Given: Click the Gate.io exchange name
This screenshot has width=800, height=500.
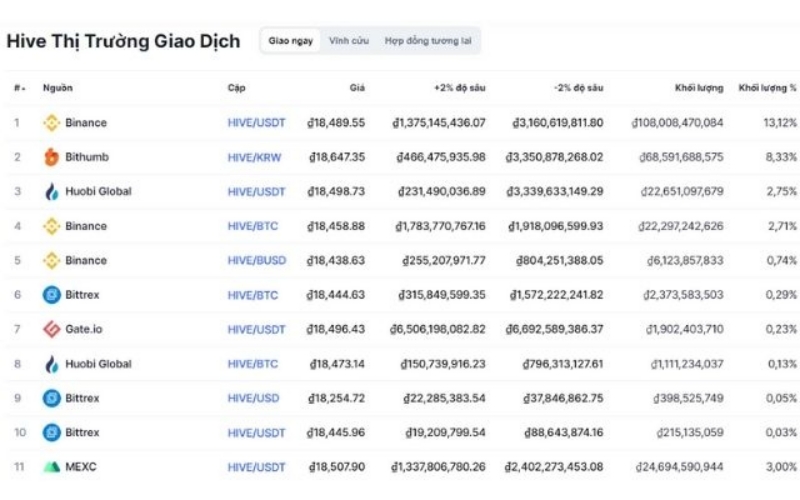Looking at the screenshot, I should click(x=84, y=330).
